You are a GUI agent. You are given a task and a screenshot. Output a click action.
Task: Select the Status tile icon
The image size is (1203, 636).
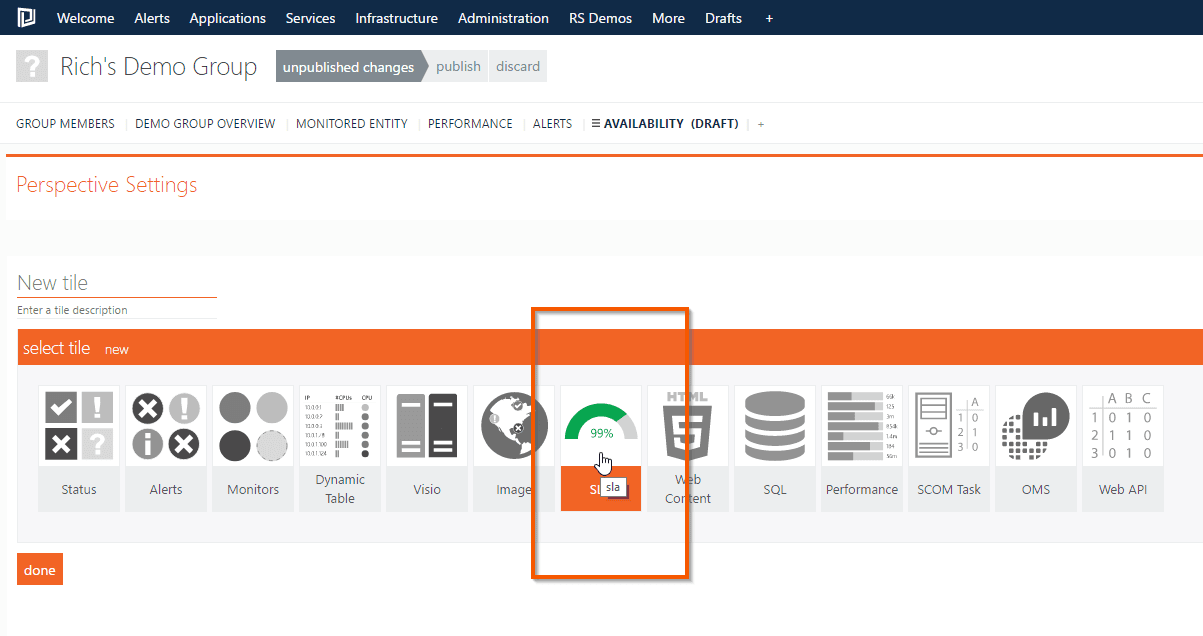coord(78,426)
